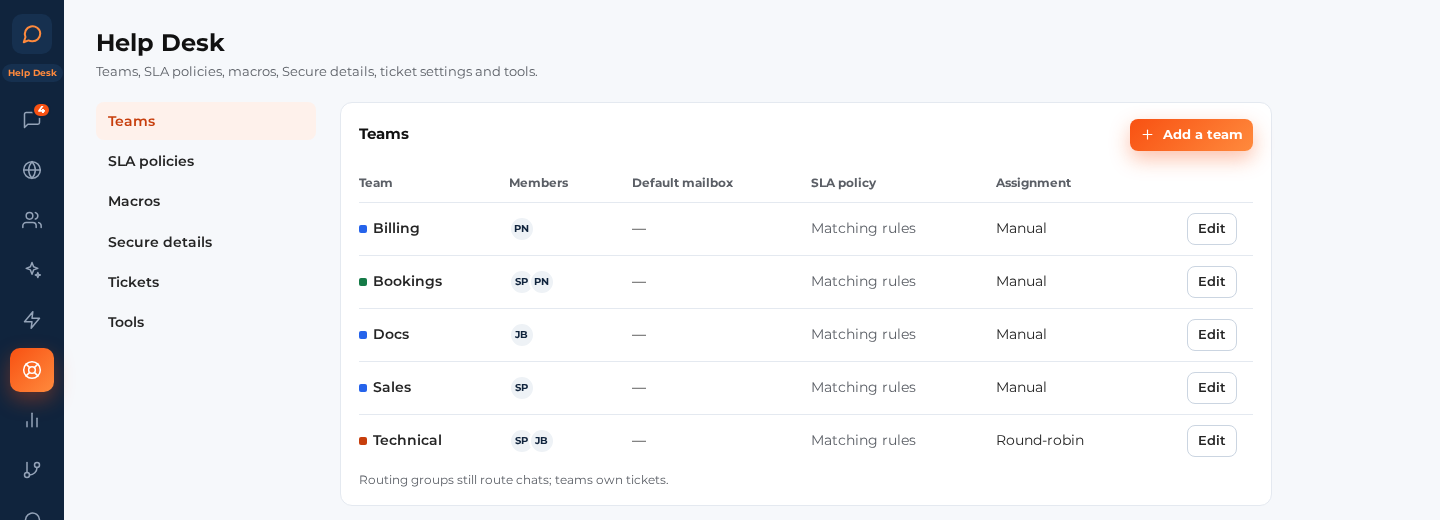The image size is (1440, 520).
Task: Open SLA policies section
Action: (x=206, y=161)
